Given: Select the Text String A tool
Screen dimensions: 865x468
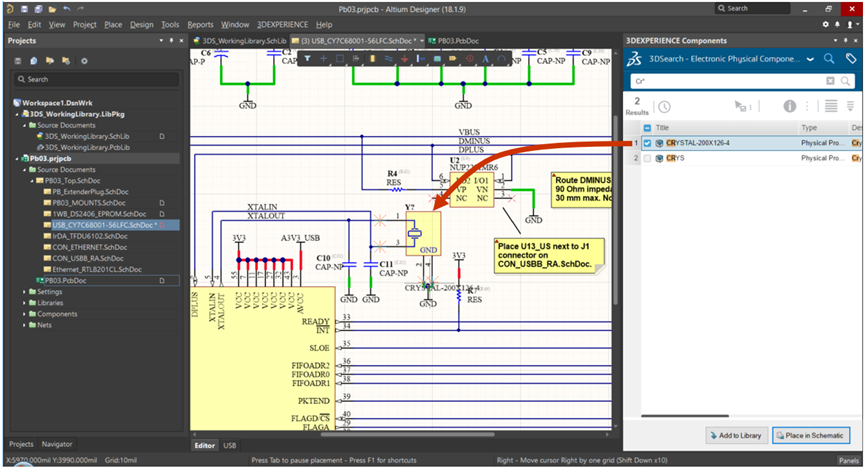Looking at the screenshot, I should pyautogui.click(x=485, y=58).
